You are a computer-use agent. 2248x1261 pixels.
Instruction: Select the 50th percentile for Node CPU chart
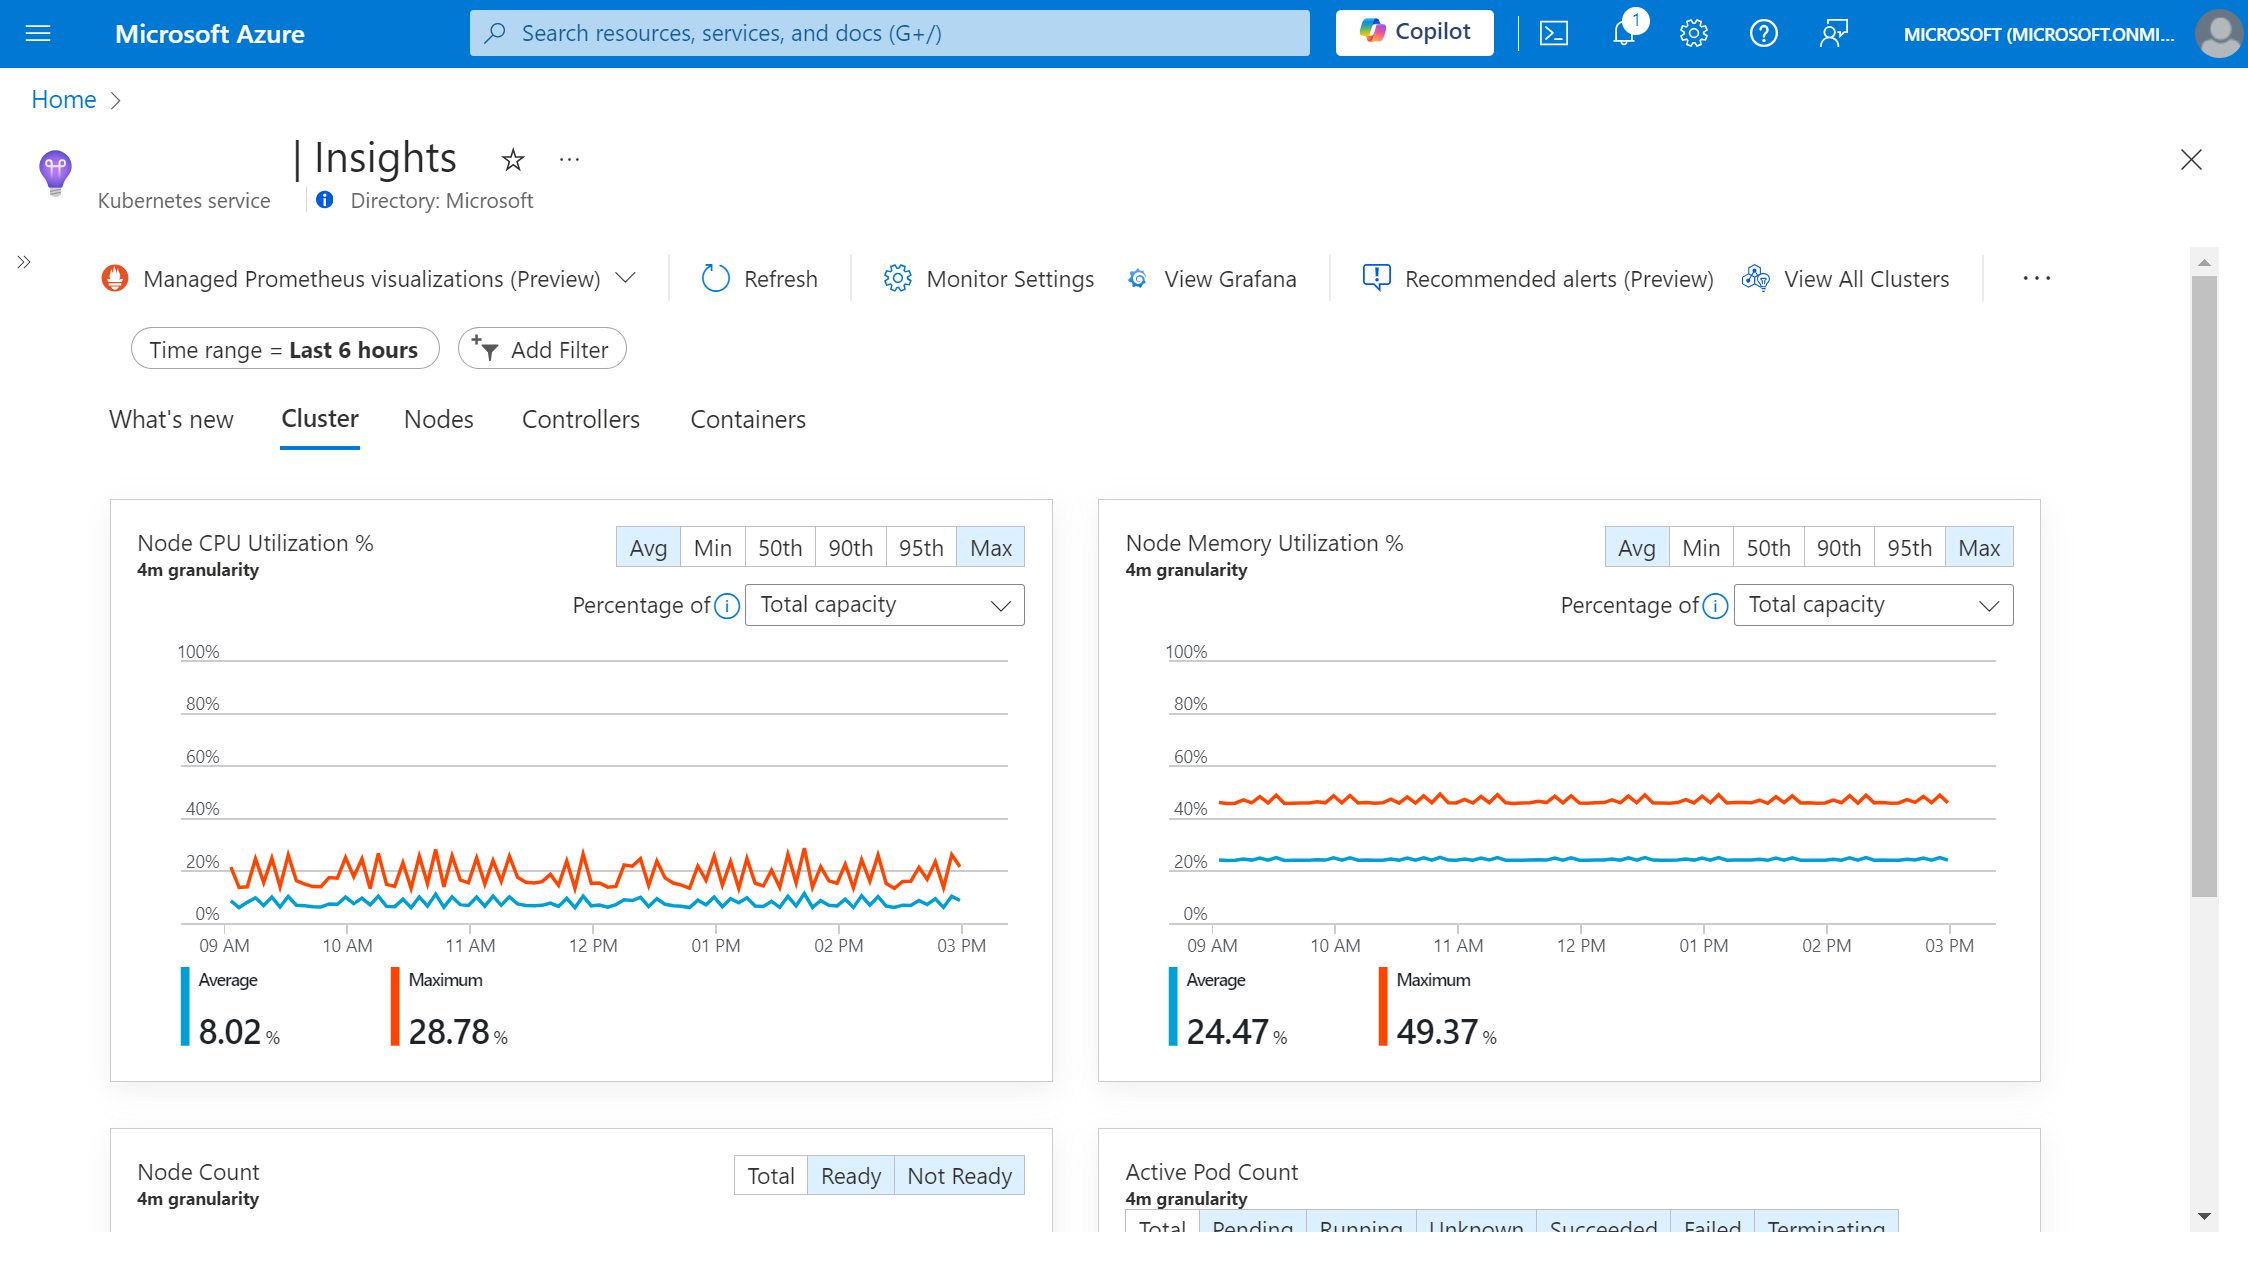coord(778,546)
